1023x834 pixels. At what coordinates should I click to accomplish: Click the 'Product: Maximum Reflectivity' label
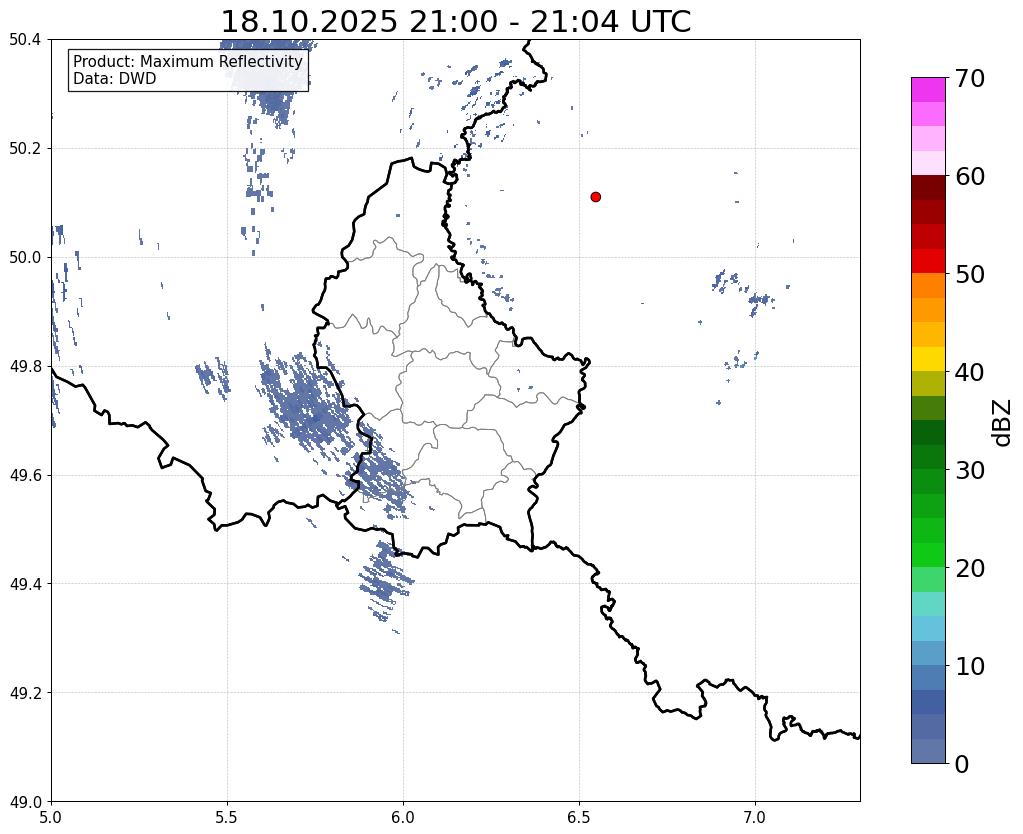pos(188,61)
